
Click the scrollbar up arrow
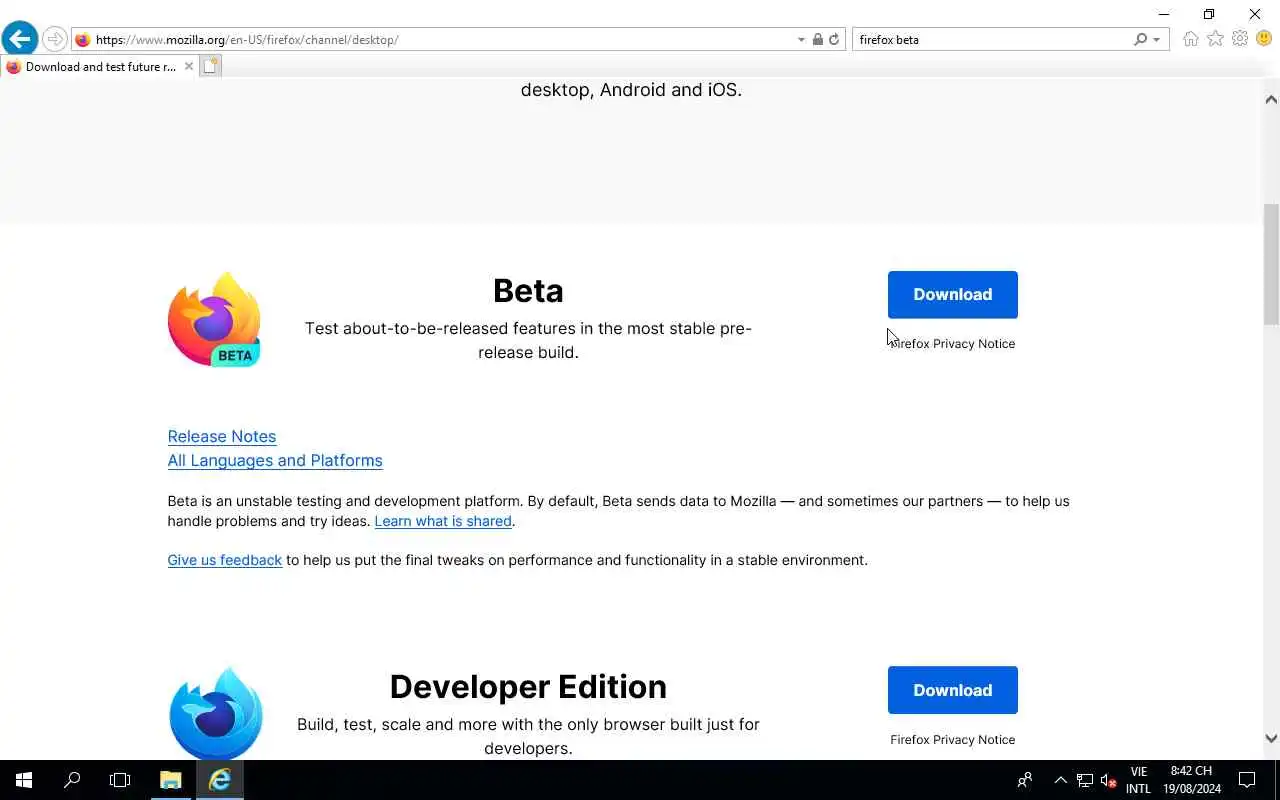pyautogui.click(x=1271, y=99)
